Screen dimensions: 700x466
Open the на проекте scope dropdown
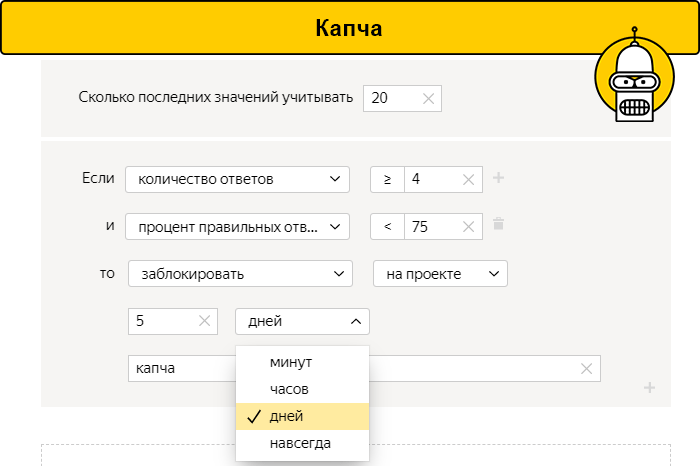440,274
